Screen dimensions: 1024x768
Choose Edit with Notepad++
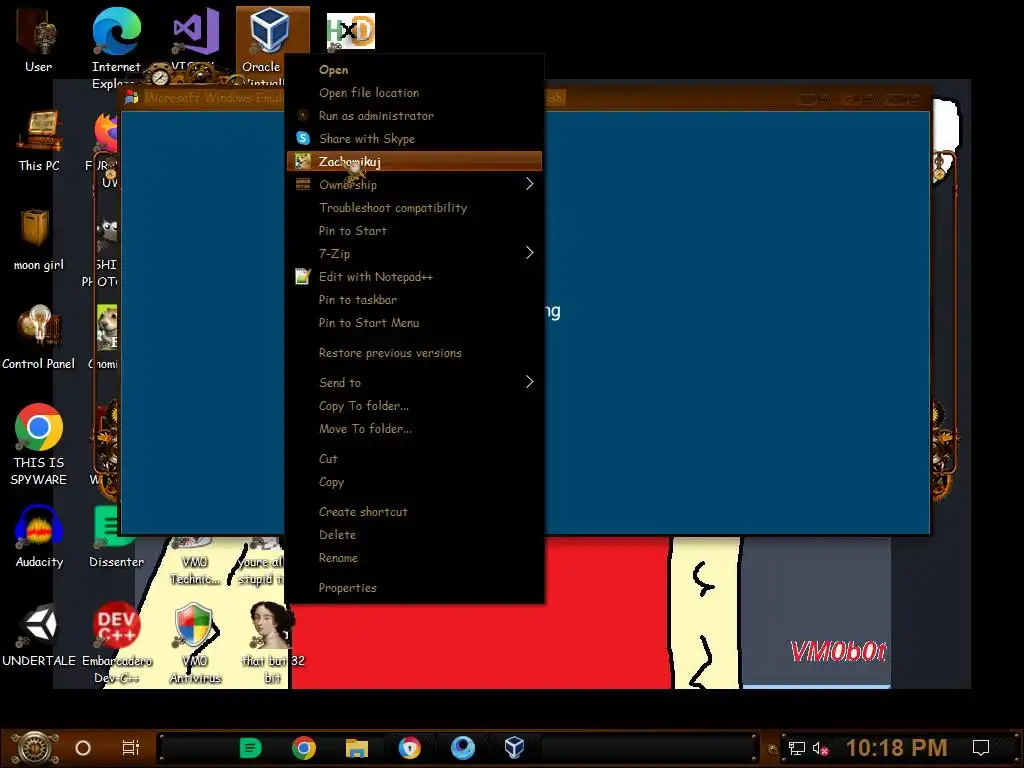click(414, 276)
